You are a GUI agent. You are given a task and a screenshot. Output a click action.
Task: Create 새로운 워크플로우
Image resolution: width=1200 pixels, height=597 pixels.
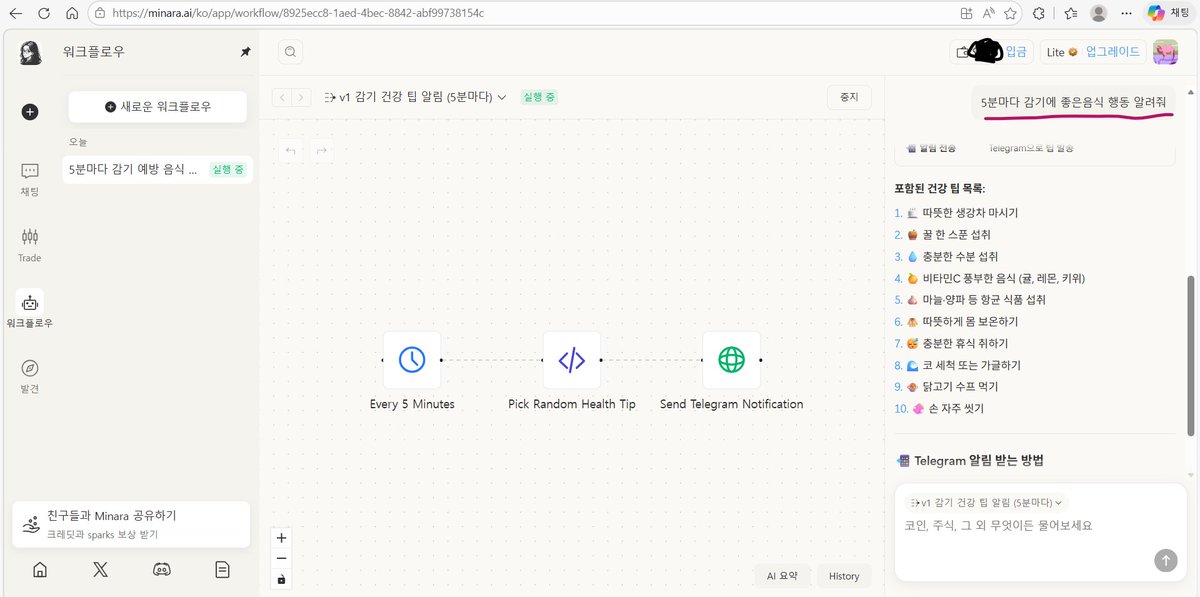pos(158,107)
